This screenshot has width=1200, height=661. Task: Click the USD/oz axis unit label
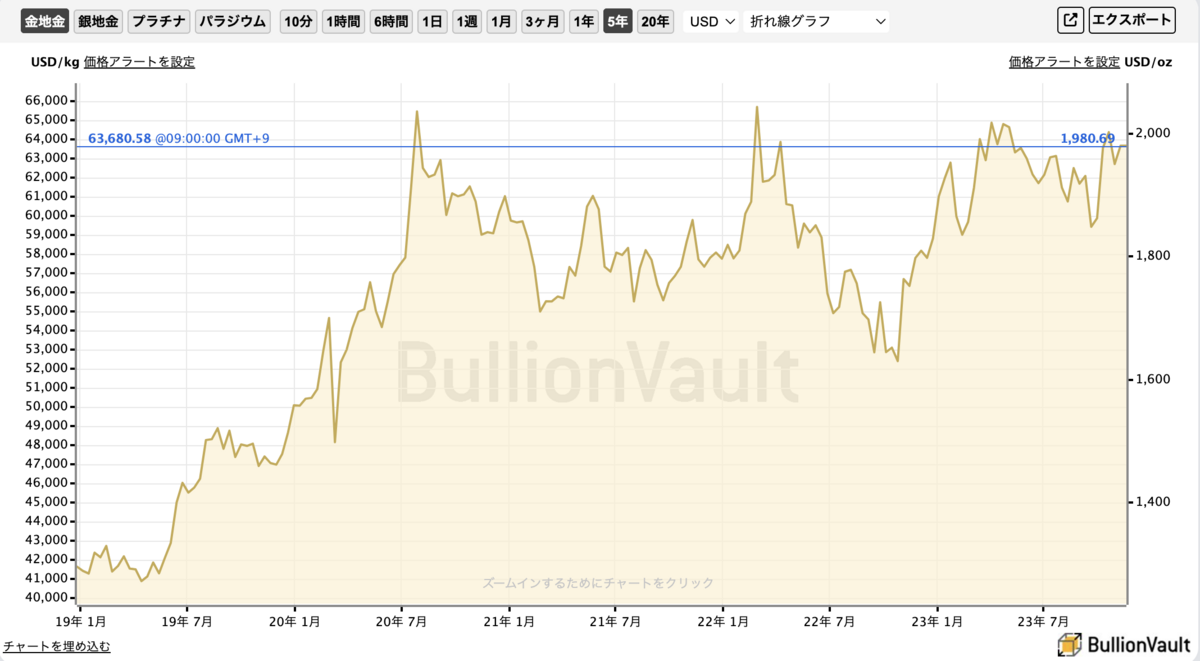tap(1148, 62)
